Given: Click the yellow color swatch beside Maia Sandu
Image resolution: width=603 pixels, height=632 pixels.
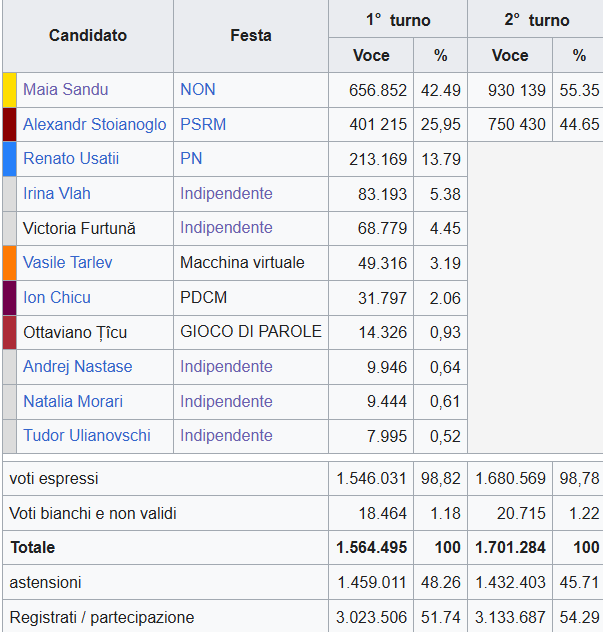Looking at the screenshot, I should point(10,90).
